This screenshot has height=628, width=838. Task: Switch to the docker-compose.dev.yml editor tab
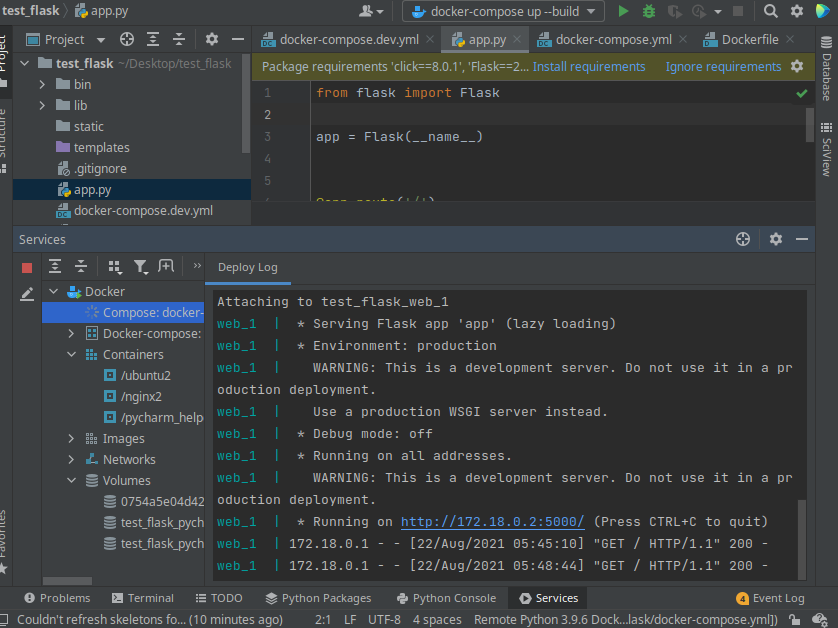tap(347, 40)
